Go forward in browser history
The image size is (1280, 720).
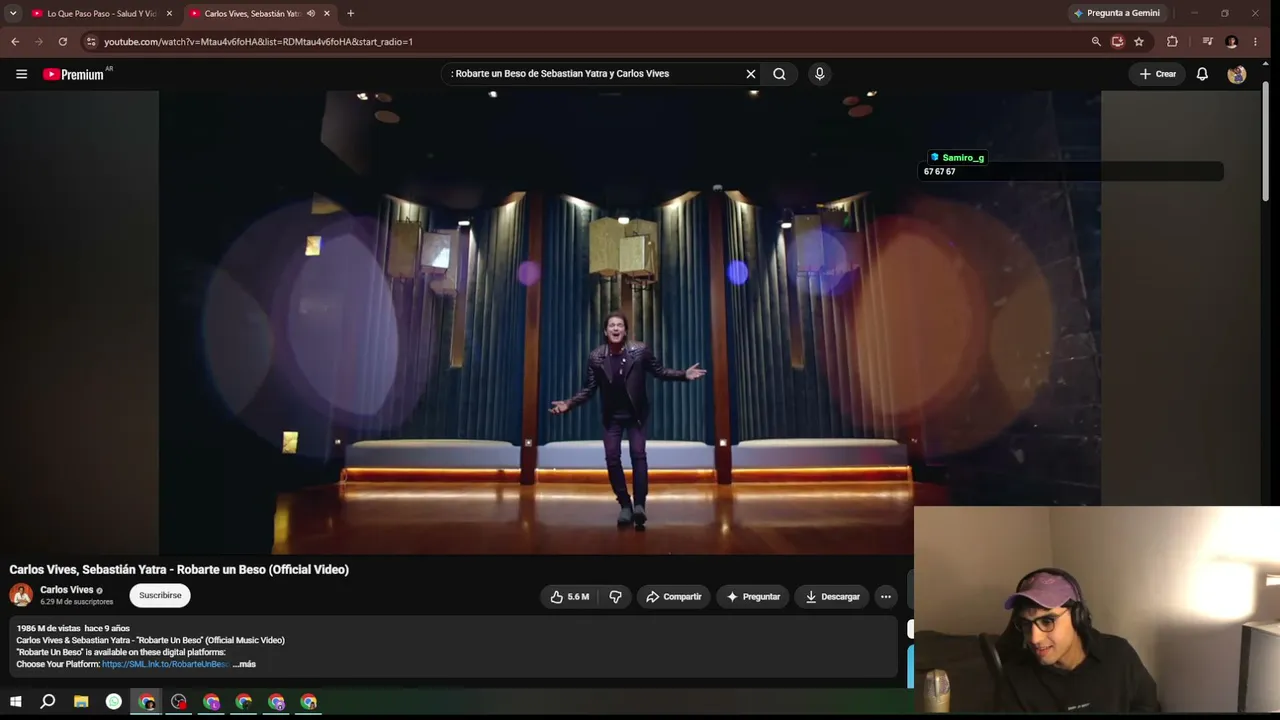pyautogui.click(x=39, y=42)
